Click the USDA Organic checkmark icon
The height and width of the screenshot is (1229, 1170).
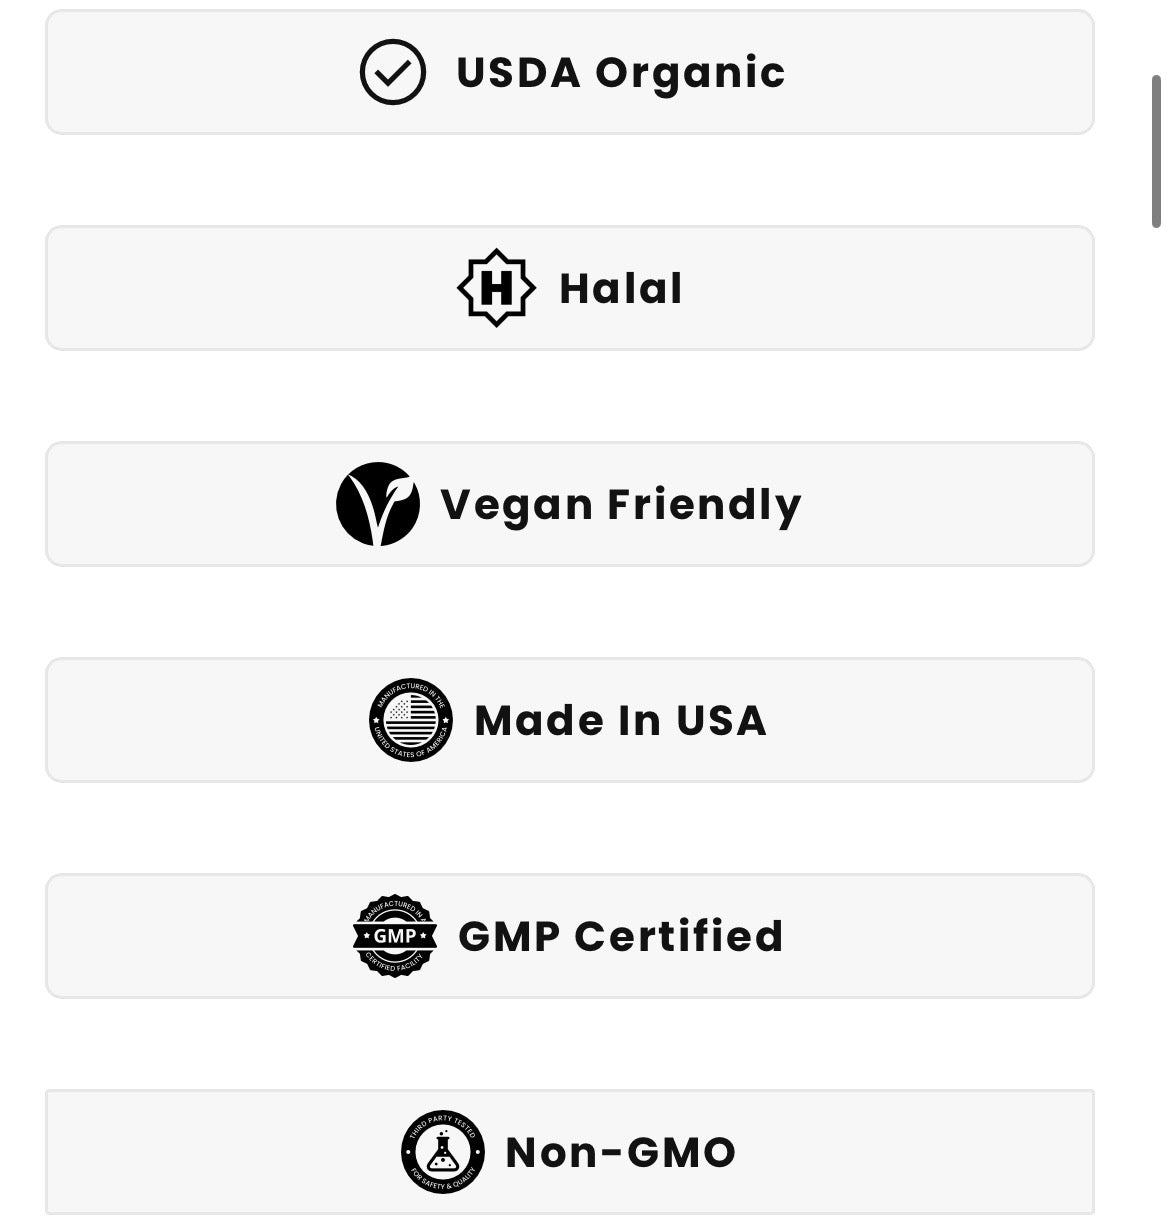[392, 72]
